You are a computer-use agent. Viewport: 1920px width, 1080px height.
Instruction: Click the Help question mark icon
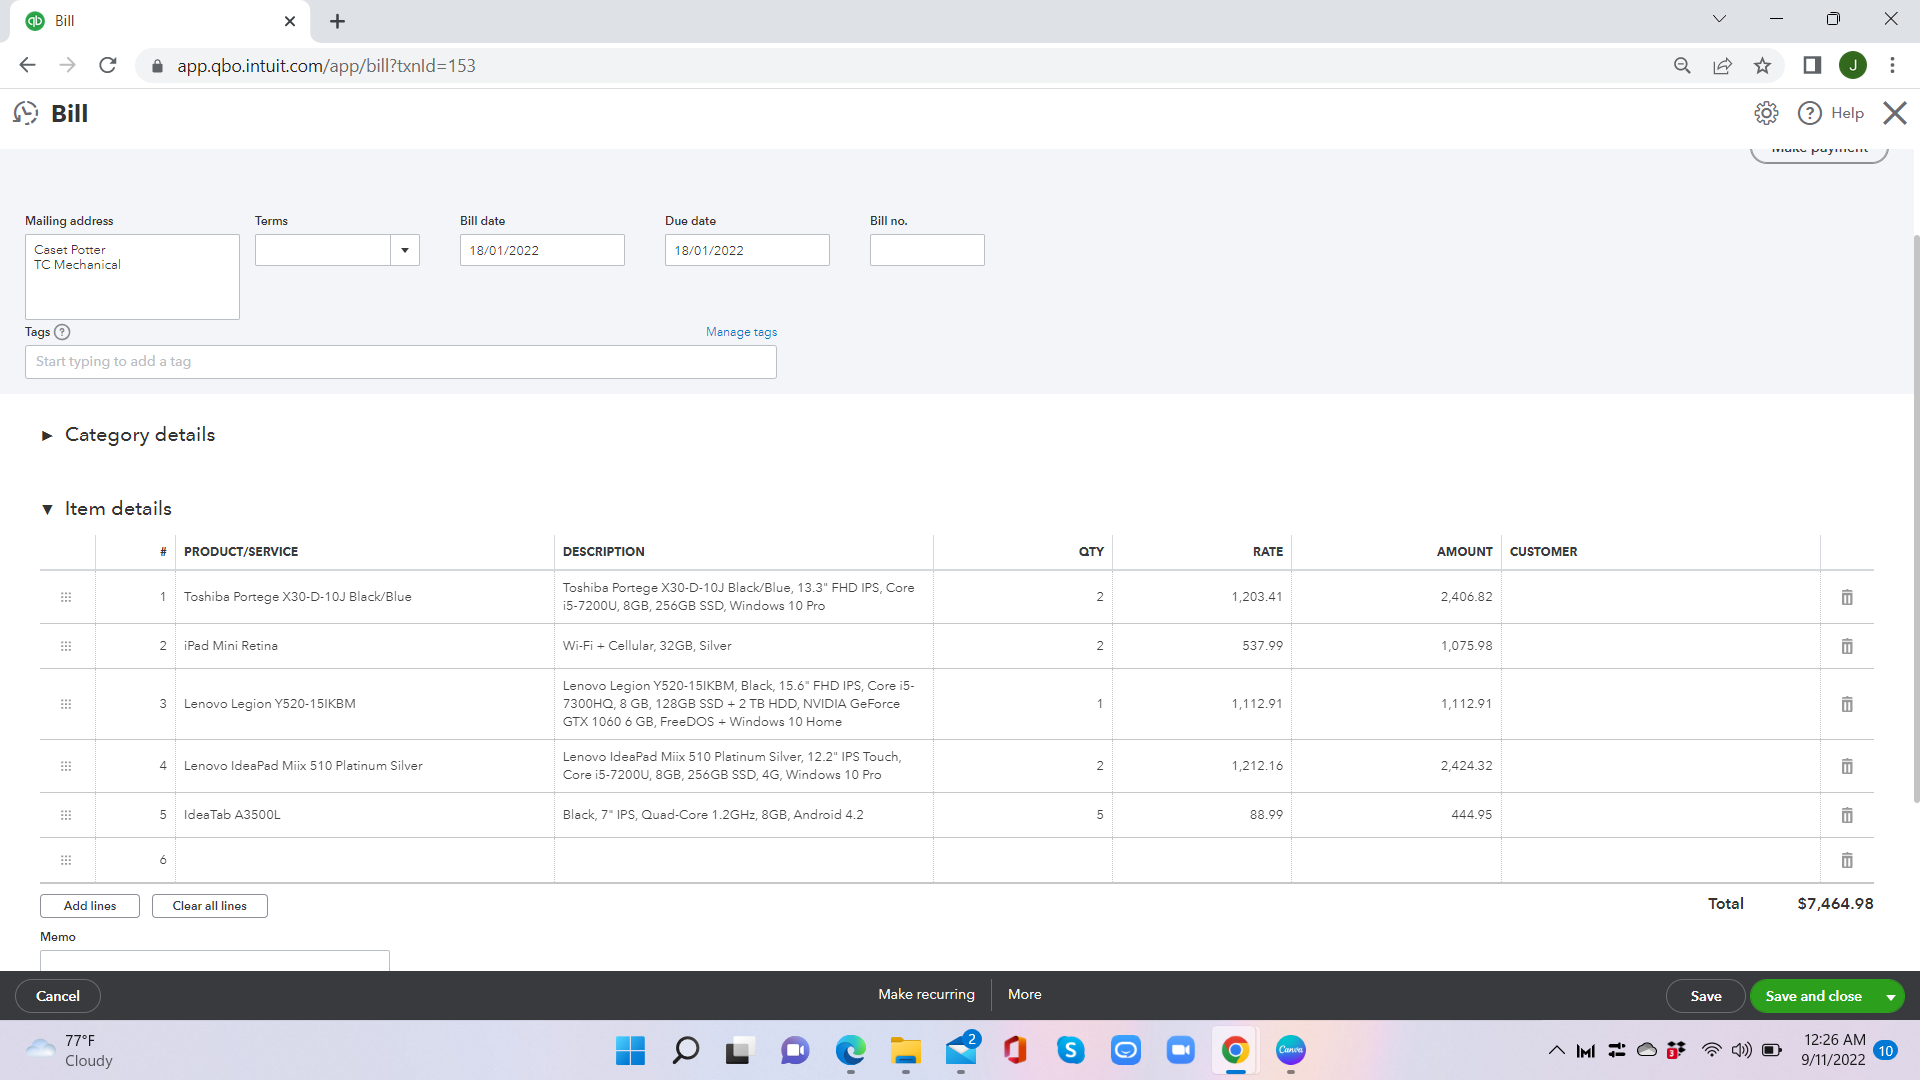coord(1809,113)
